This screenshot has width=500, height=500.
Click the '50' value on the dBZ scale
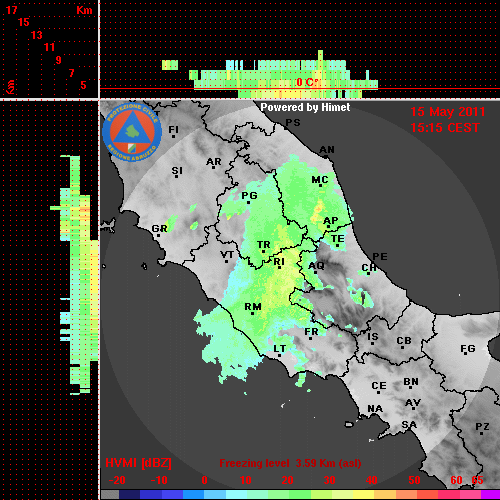[414, 480]
